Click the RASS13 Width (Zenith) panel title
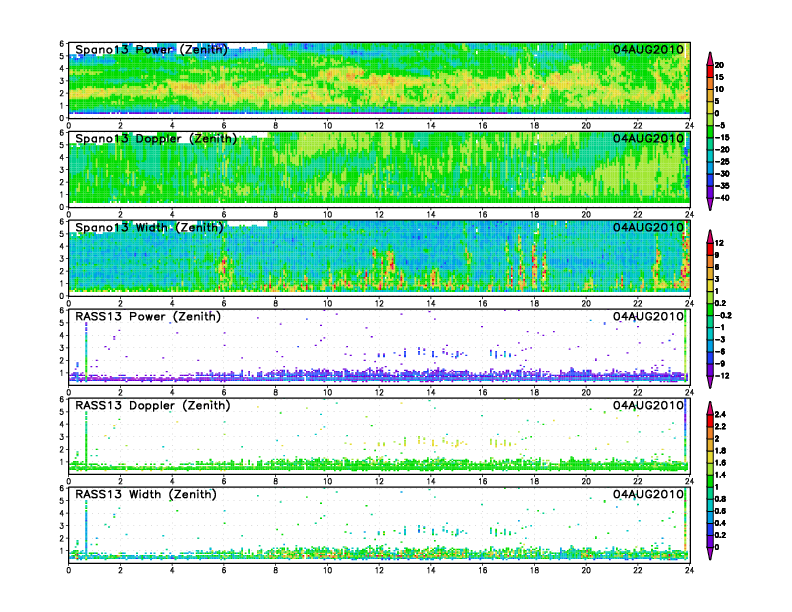792x612 pixels. pyautogui.click(x=145, y=494)
